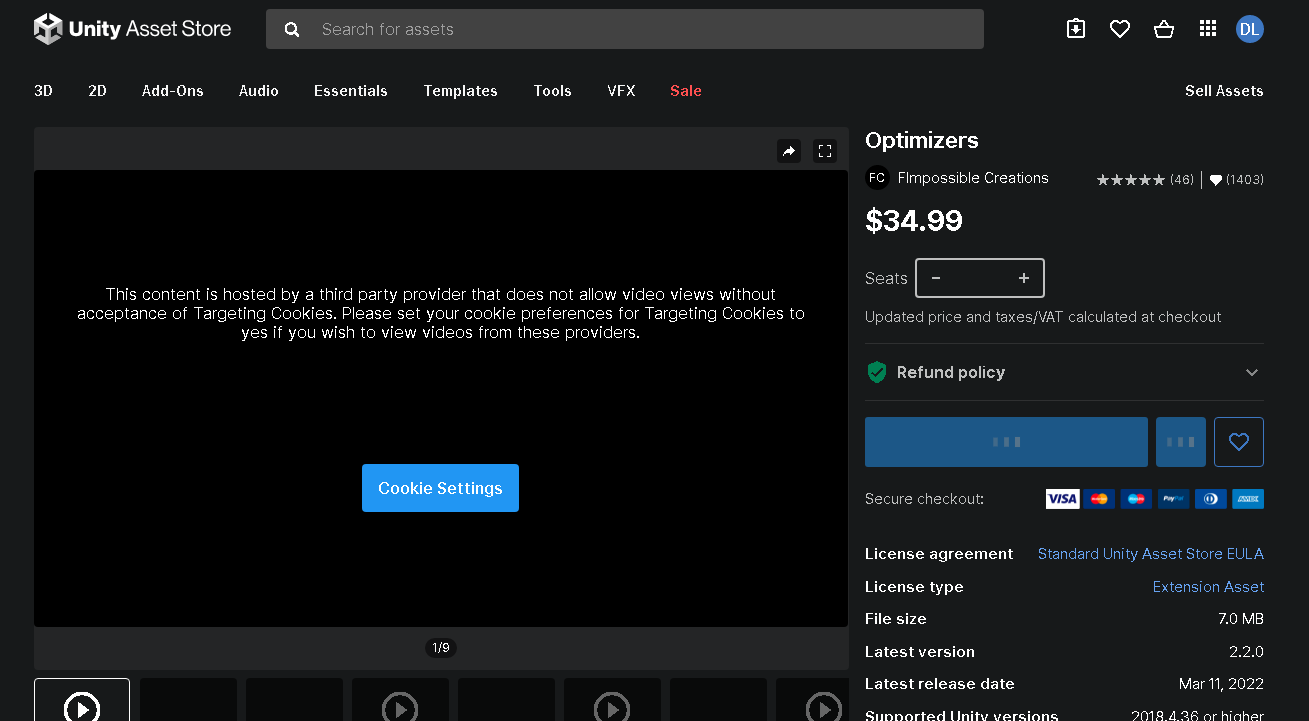Add asset to wishlist with heart button

click(1239, 442)
